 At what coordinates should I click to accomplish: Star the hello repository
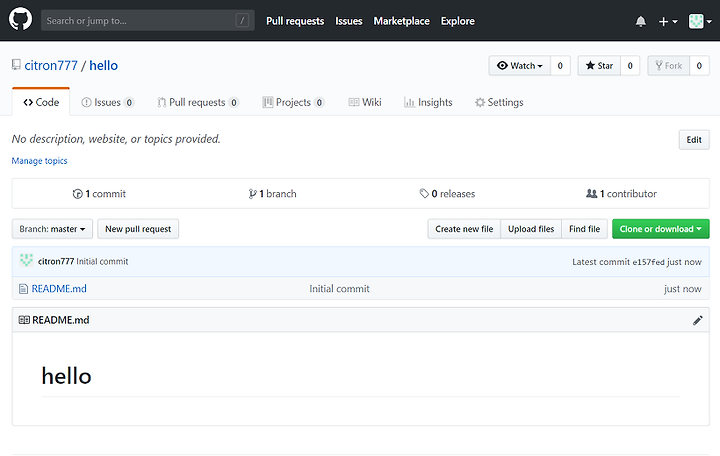point(599,66)
